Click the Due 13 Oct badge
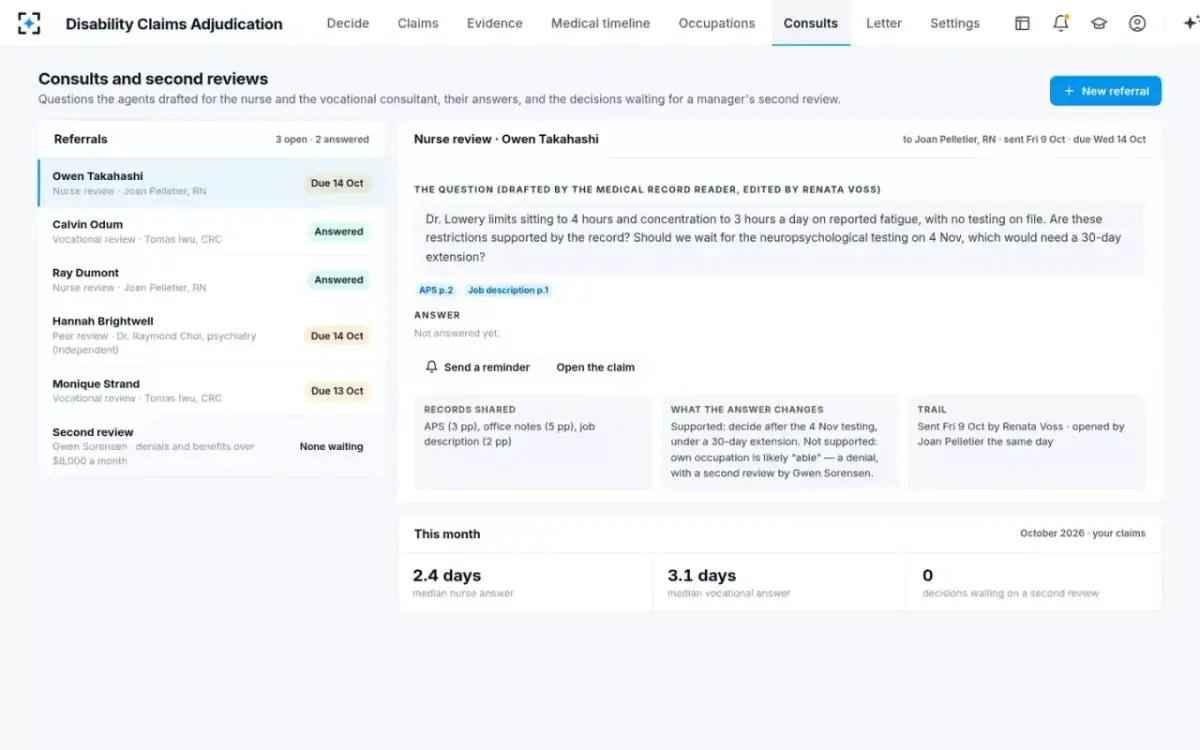 [337, 391]
